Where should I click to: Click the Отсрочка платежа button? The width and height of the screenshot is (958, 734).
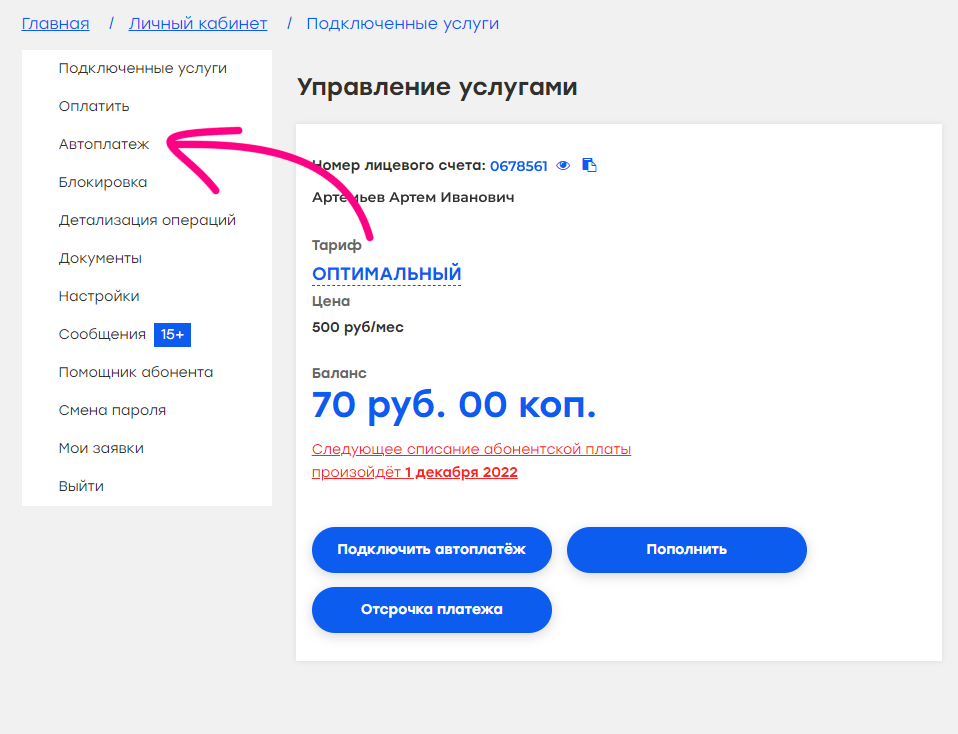click(432, 610)
